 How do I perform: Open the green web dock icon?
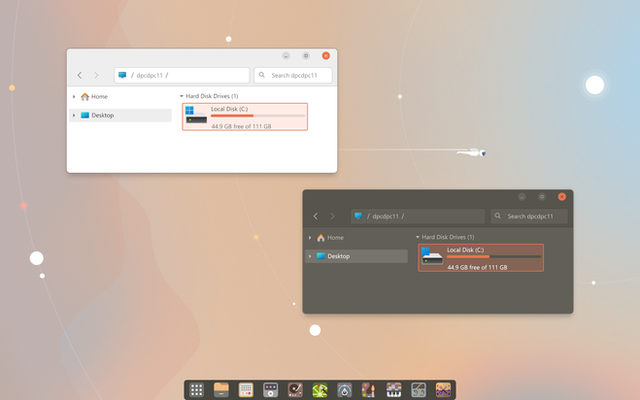coord(320,390)
